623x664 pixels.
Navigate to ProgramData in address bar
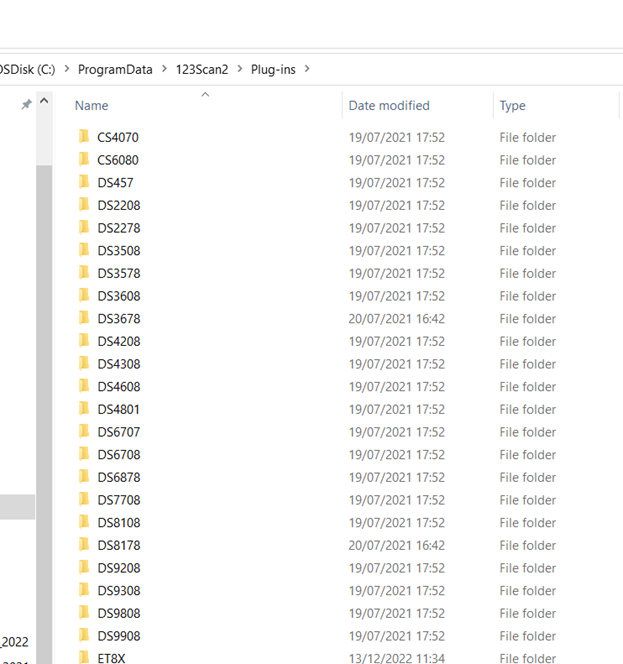click(x=115, y=69)
